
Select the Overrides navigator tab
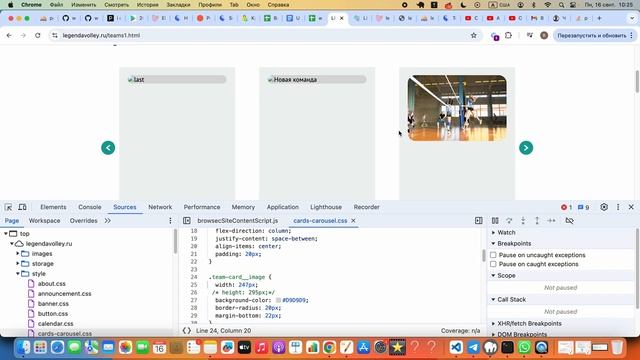84,221
